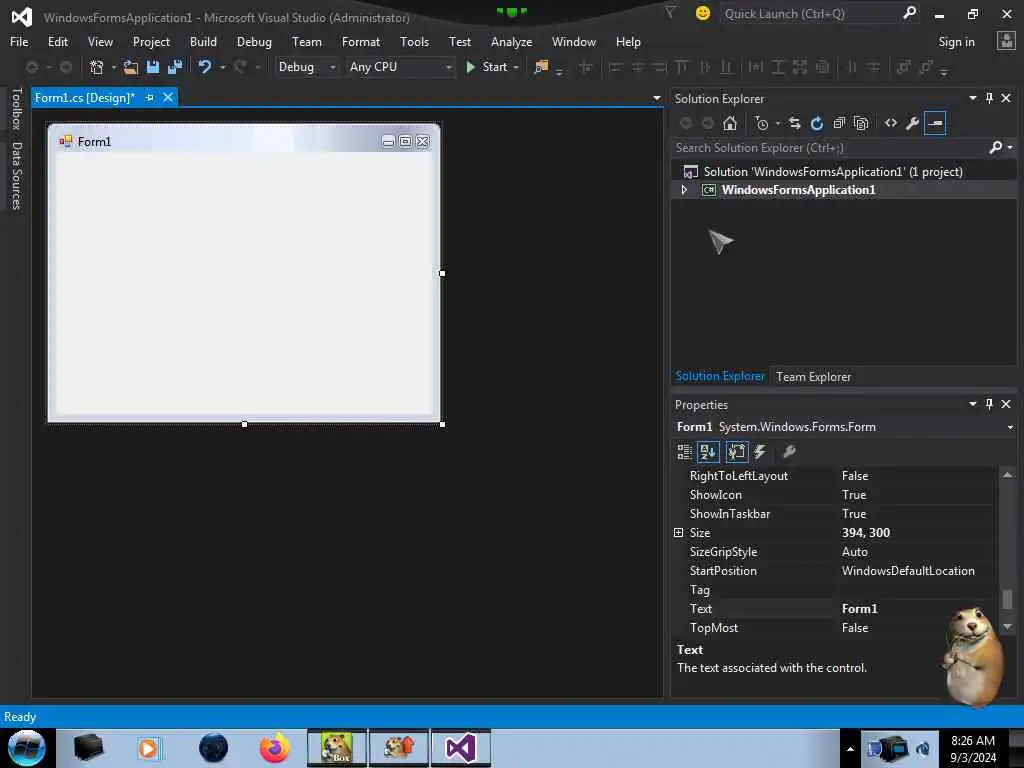1024x768 pixels.
Task: Click the Find in Files toolbar icon
Action: click(x=541, y=67)
